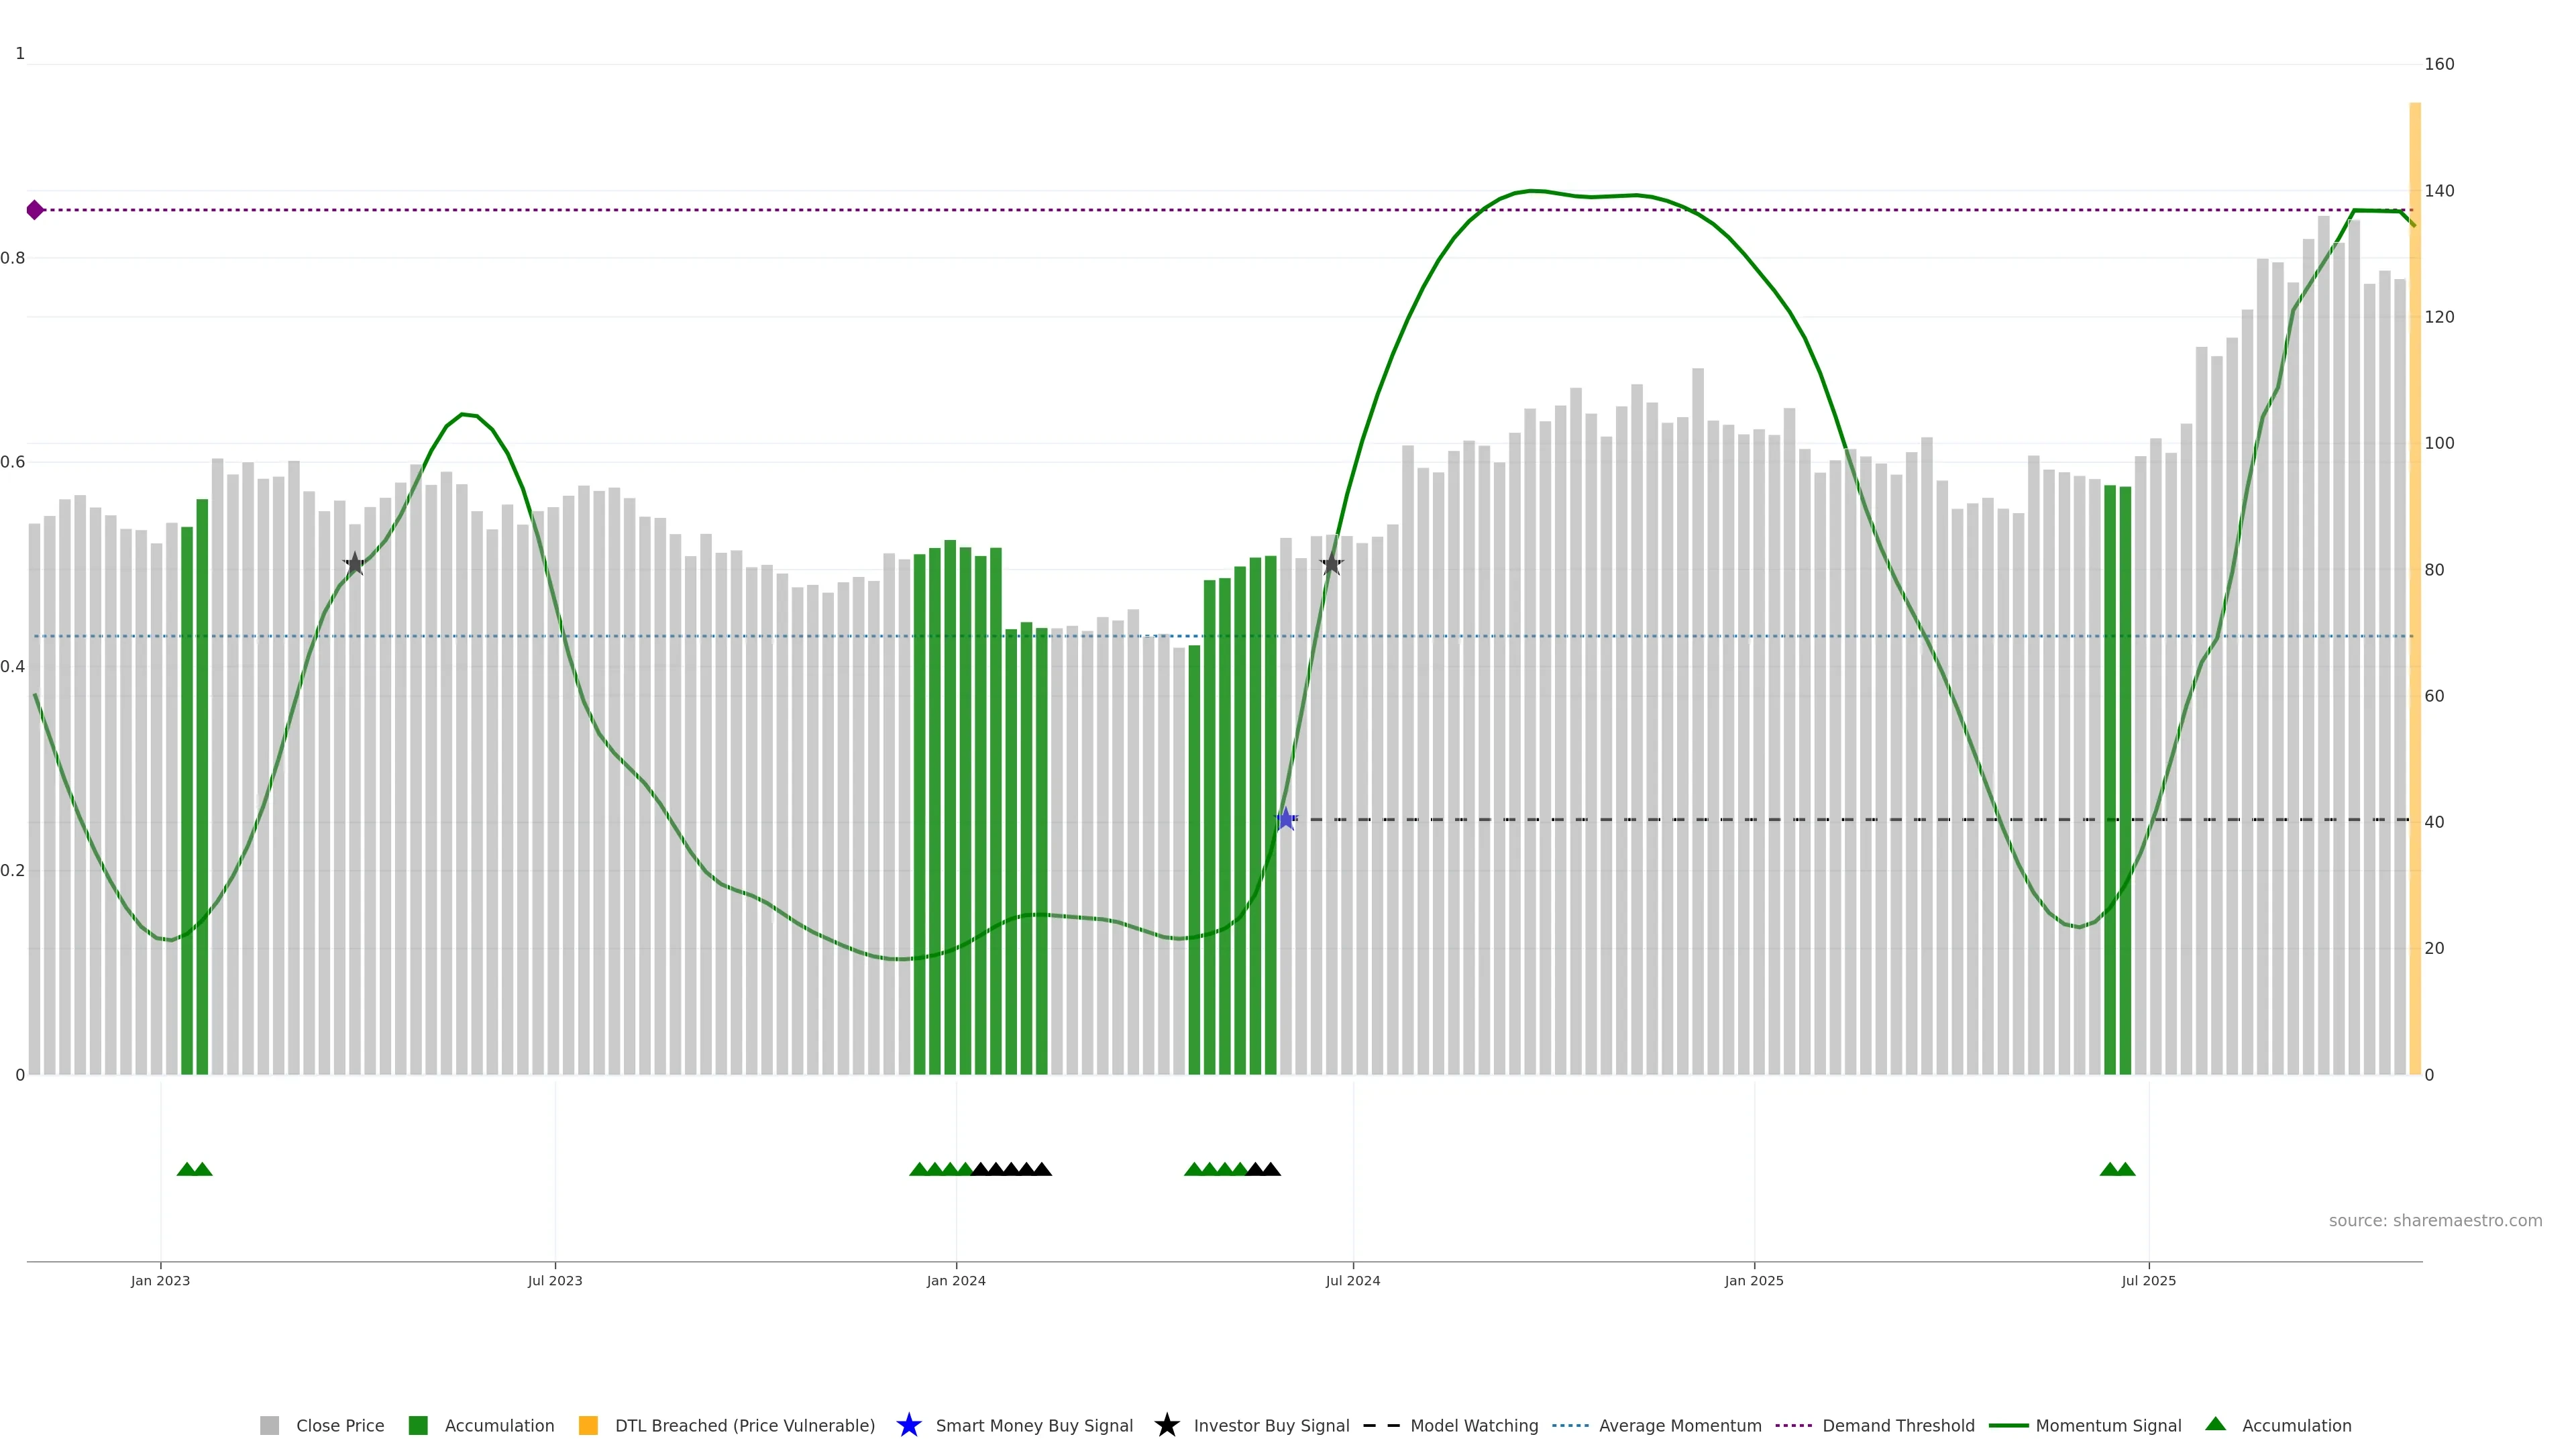Toggle Momentum Signal legend entry
Screen dimensions: 2576x1449
(x=2108, y=1425)
